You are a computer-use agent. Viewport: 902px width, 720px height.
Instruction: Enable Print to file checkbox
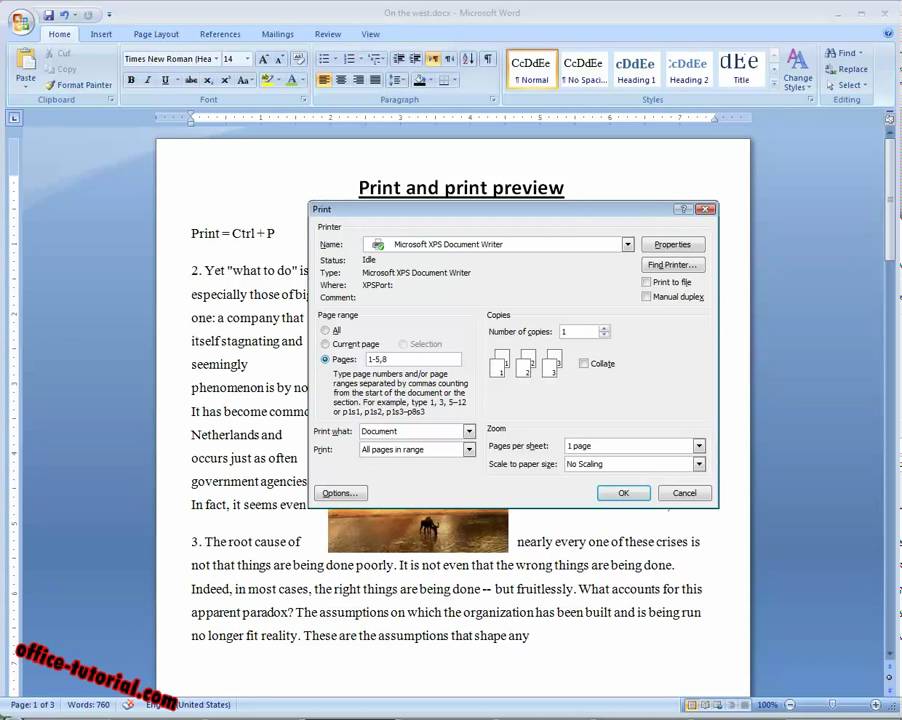[x=646, y=282]
